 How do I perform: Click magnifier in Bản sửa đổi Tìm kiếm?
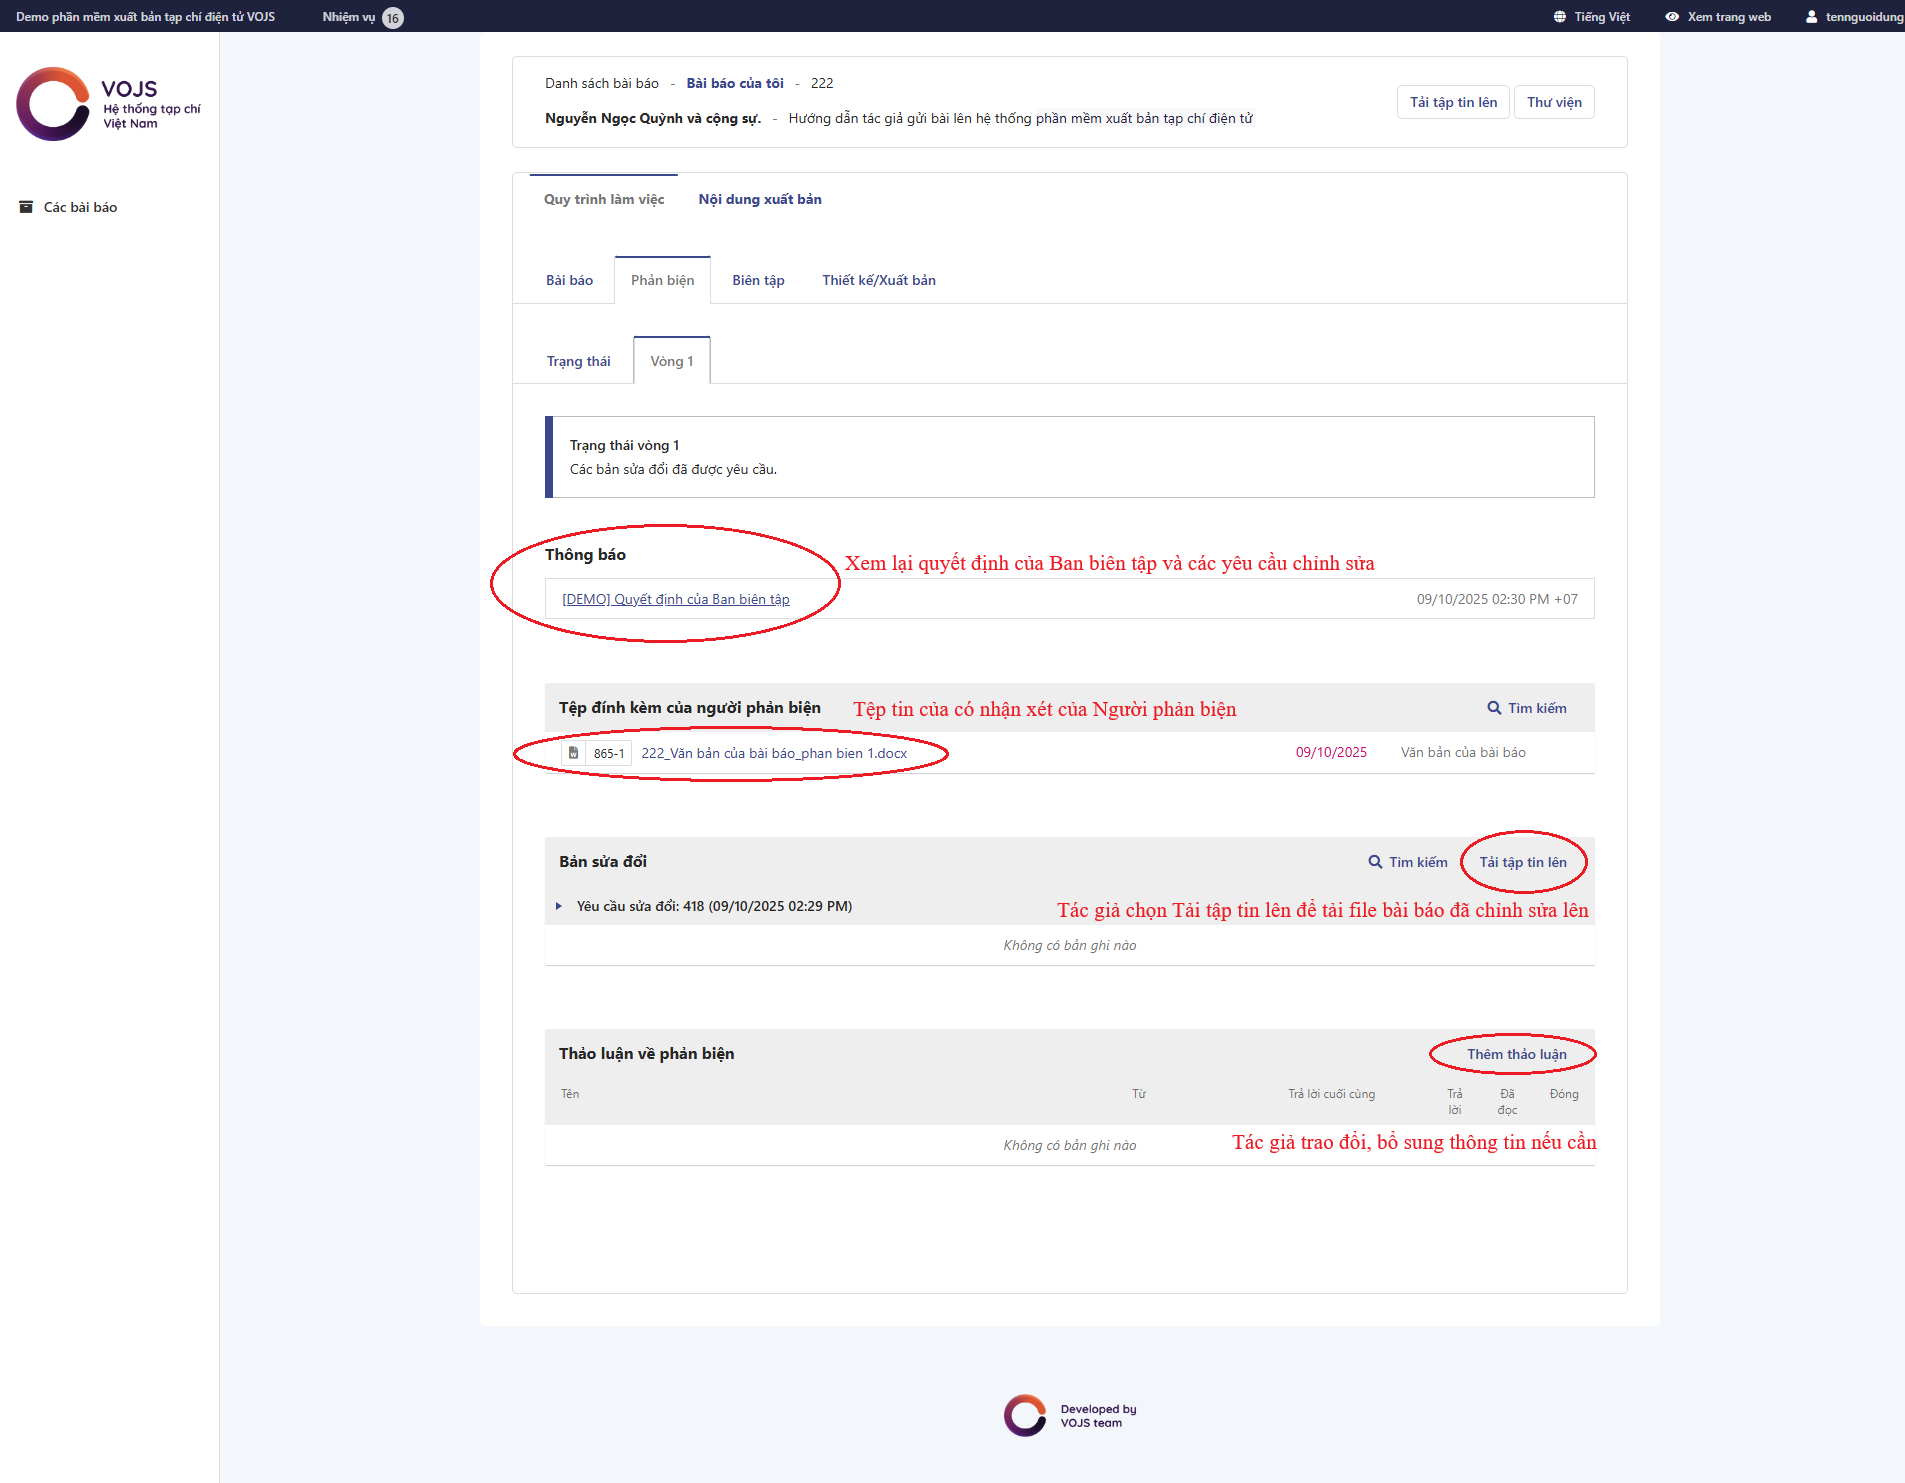(1375, 862)
